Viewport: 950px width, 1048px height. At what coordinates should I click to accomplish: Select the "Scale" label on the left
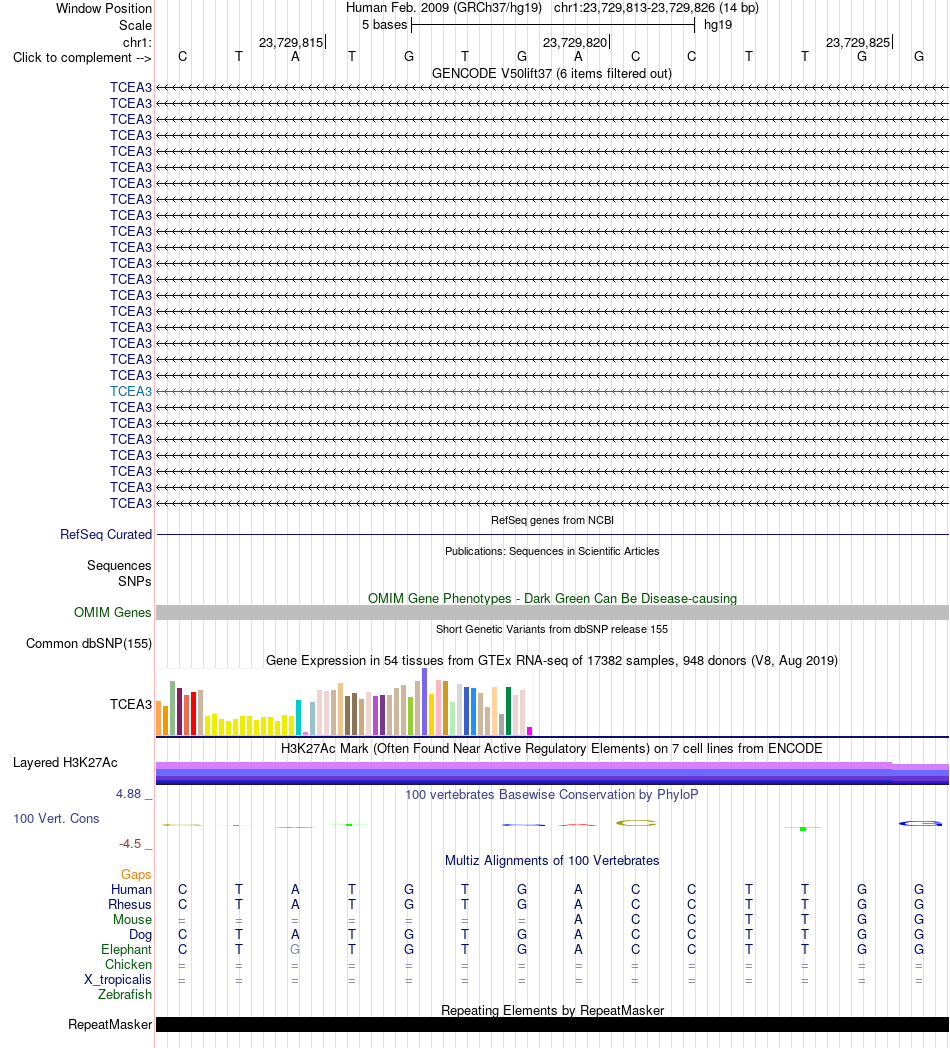[135, 25]
